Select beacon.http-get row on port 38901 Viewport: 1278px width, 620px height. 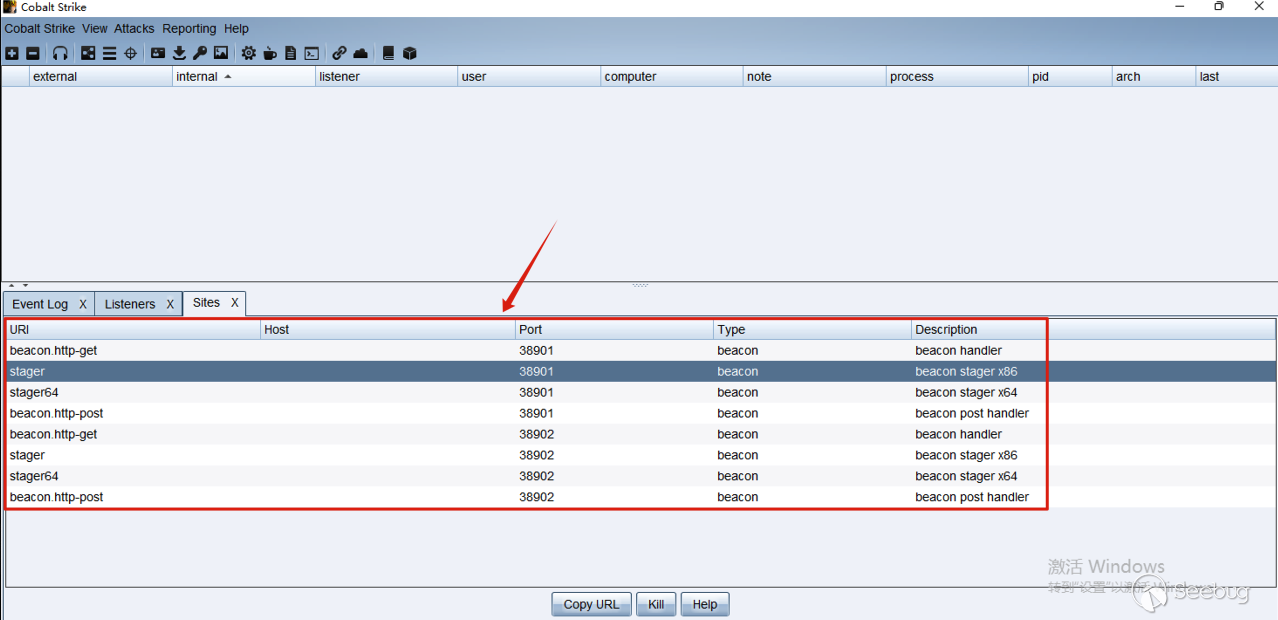coord(640,350)
